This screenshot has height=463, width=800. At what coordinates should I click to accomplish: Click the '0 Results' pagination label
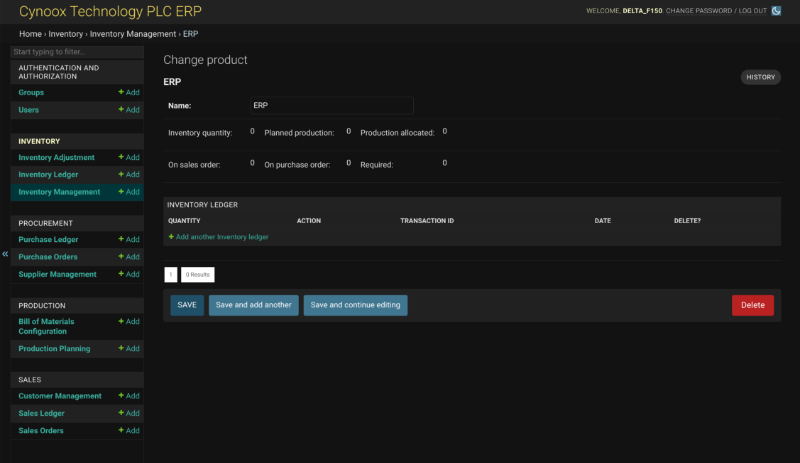point(197,275)
